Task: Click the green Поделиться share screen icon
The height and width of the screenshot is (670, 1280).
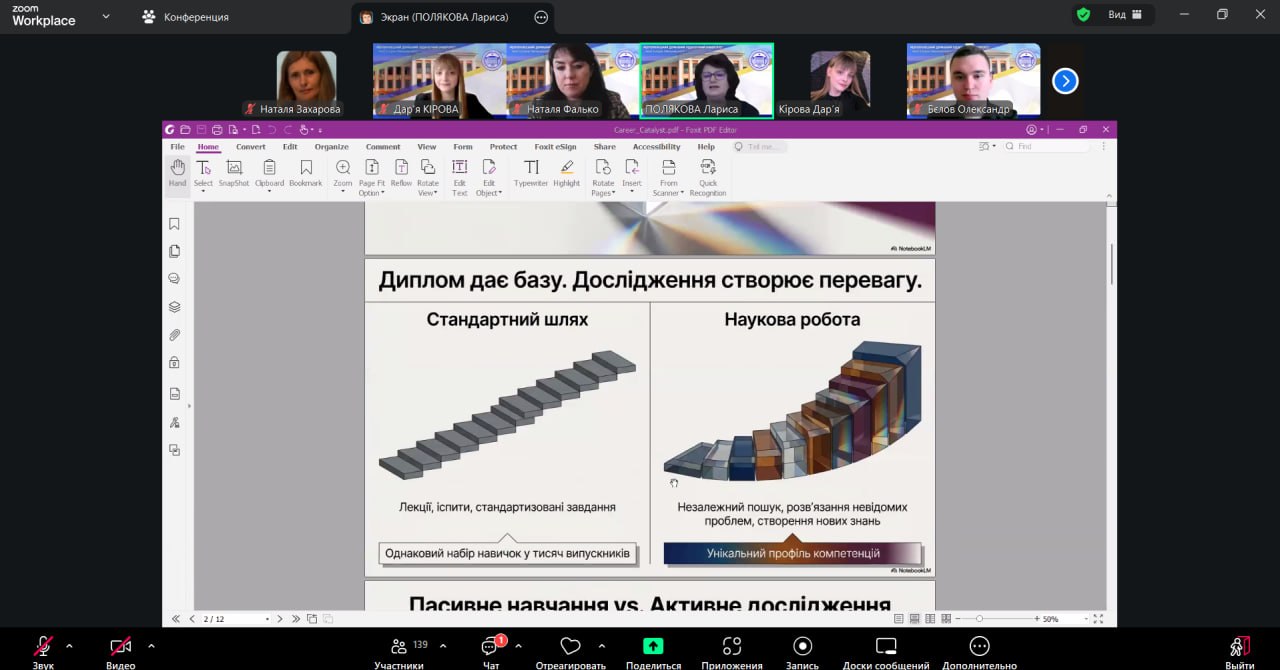Action: point(653,647)
